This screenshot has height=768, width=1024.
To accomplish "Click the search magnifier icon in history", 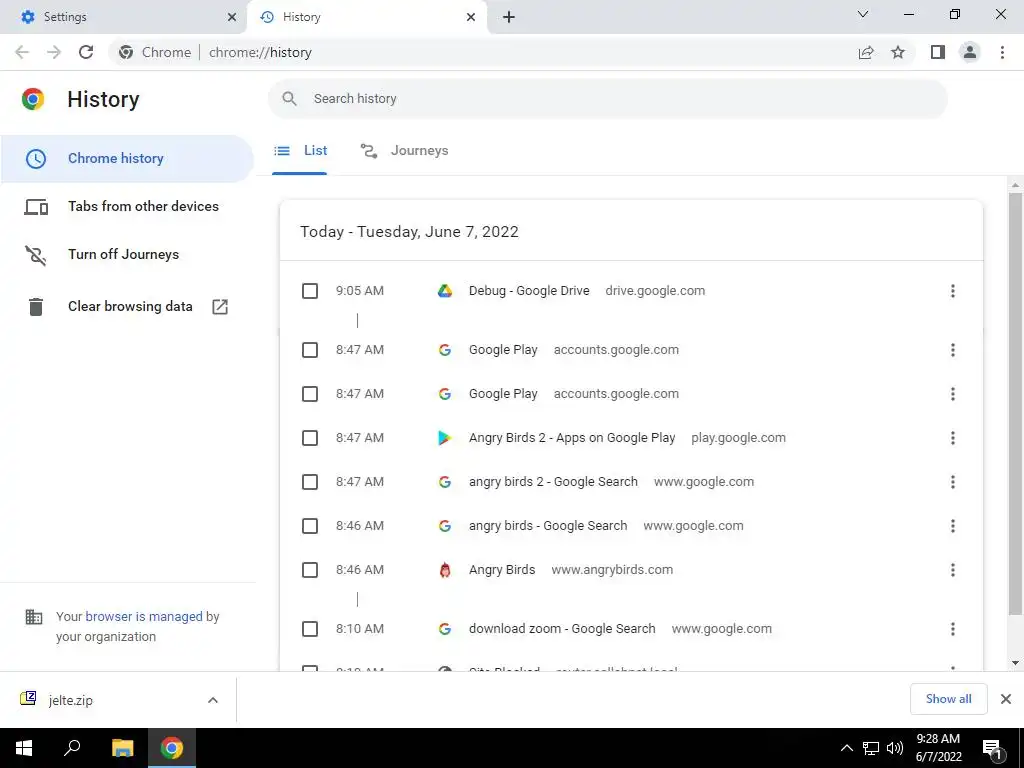I will pyautogui.click(x=289, y=99).
